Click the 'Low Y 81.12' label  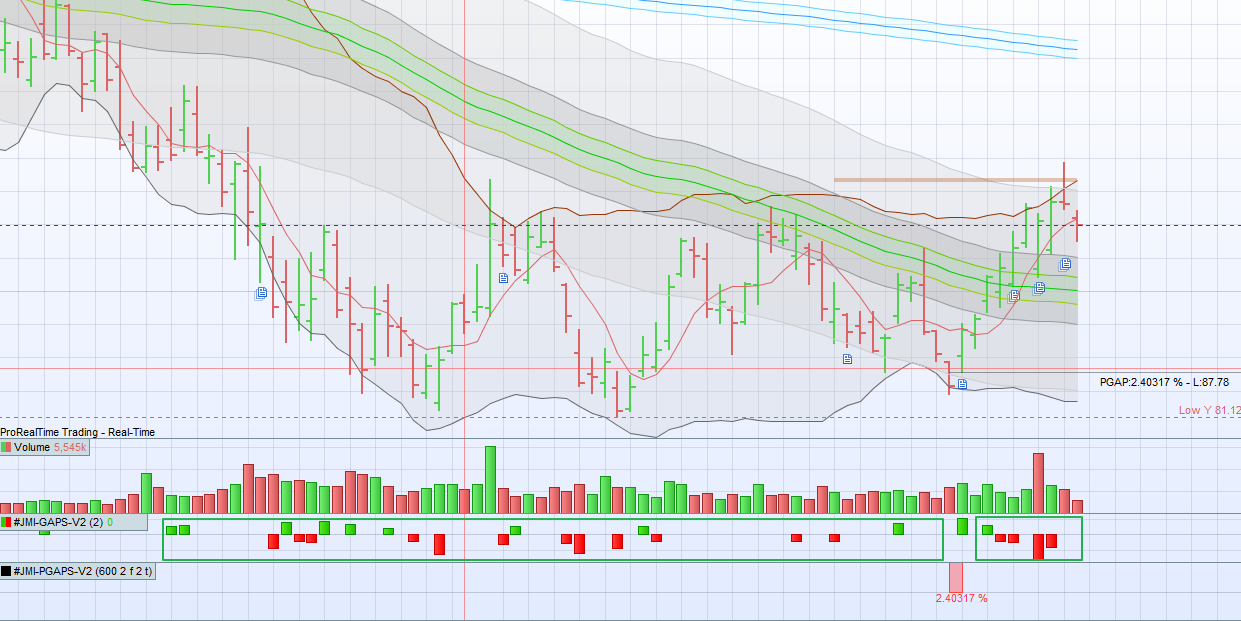(x=1209, y=410)
